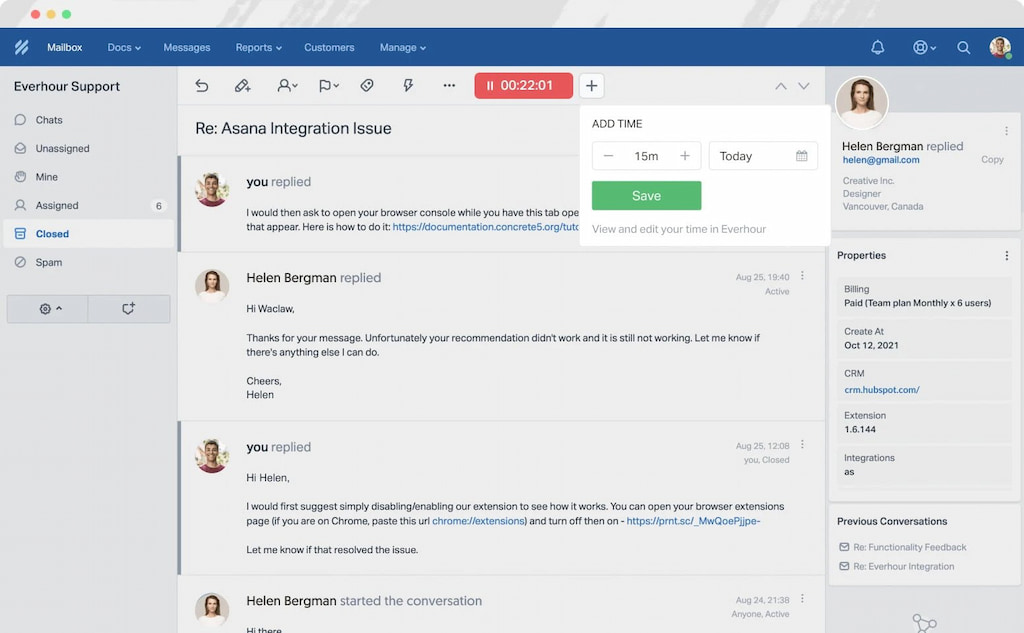Image resolution: width=1024 pixels, height=633 pixels.
Task: Open search with the magnifying glass icon
Action: [963, 47]
